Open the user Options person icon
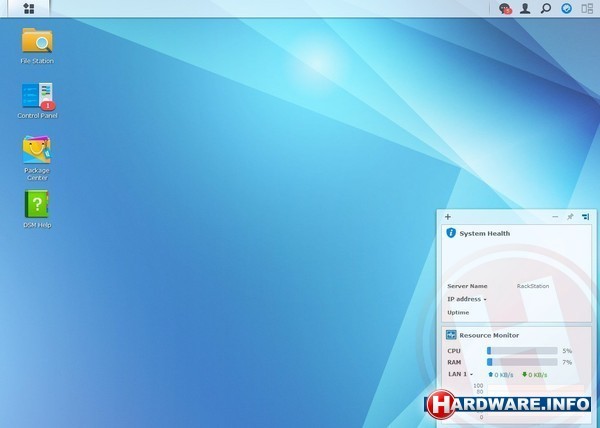The image size is (600, 428). [525, 8]
